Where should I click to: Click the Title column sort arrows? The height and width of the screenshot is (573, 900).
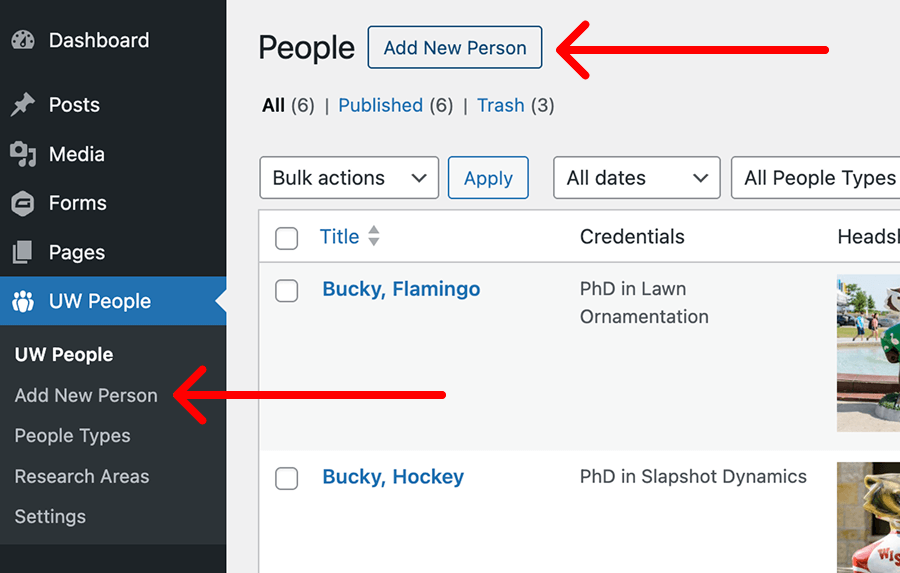(374, 237)
